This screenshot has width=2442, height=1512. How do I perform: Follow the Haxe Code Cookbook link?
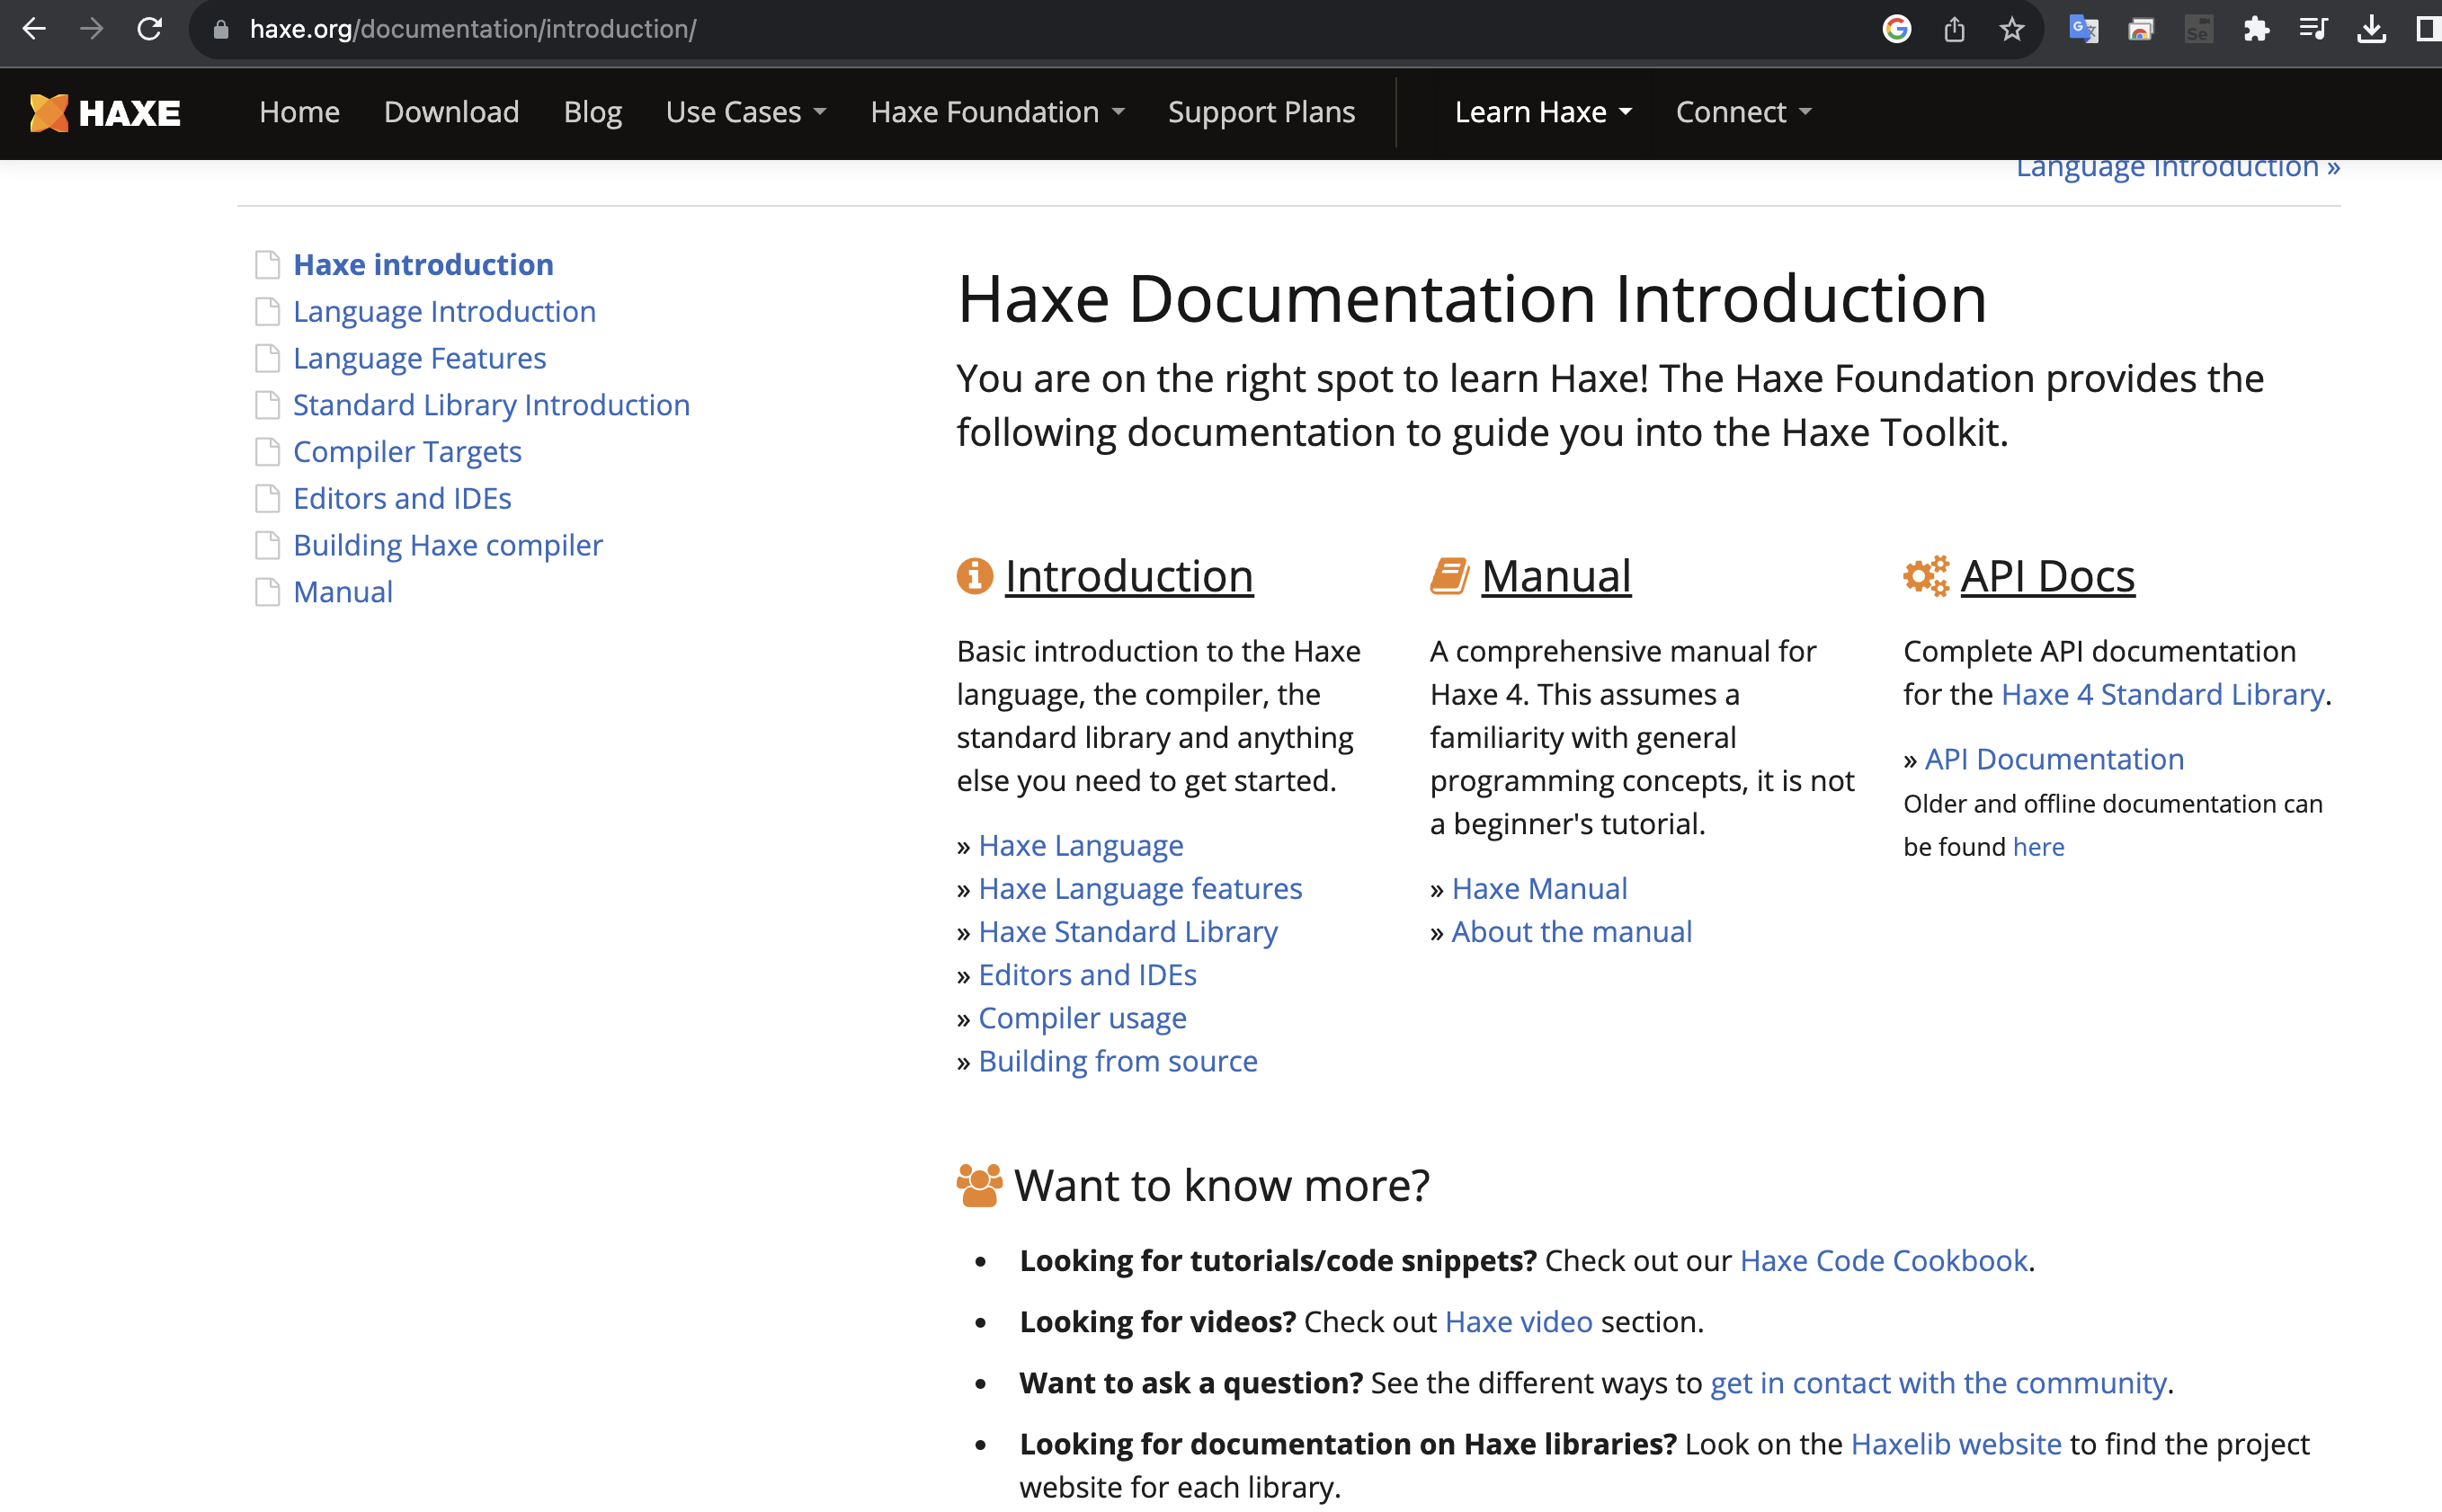coord(1883,1260)
